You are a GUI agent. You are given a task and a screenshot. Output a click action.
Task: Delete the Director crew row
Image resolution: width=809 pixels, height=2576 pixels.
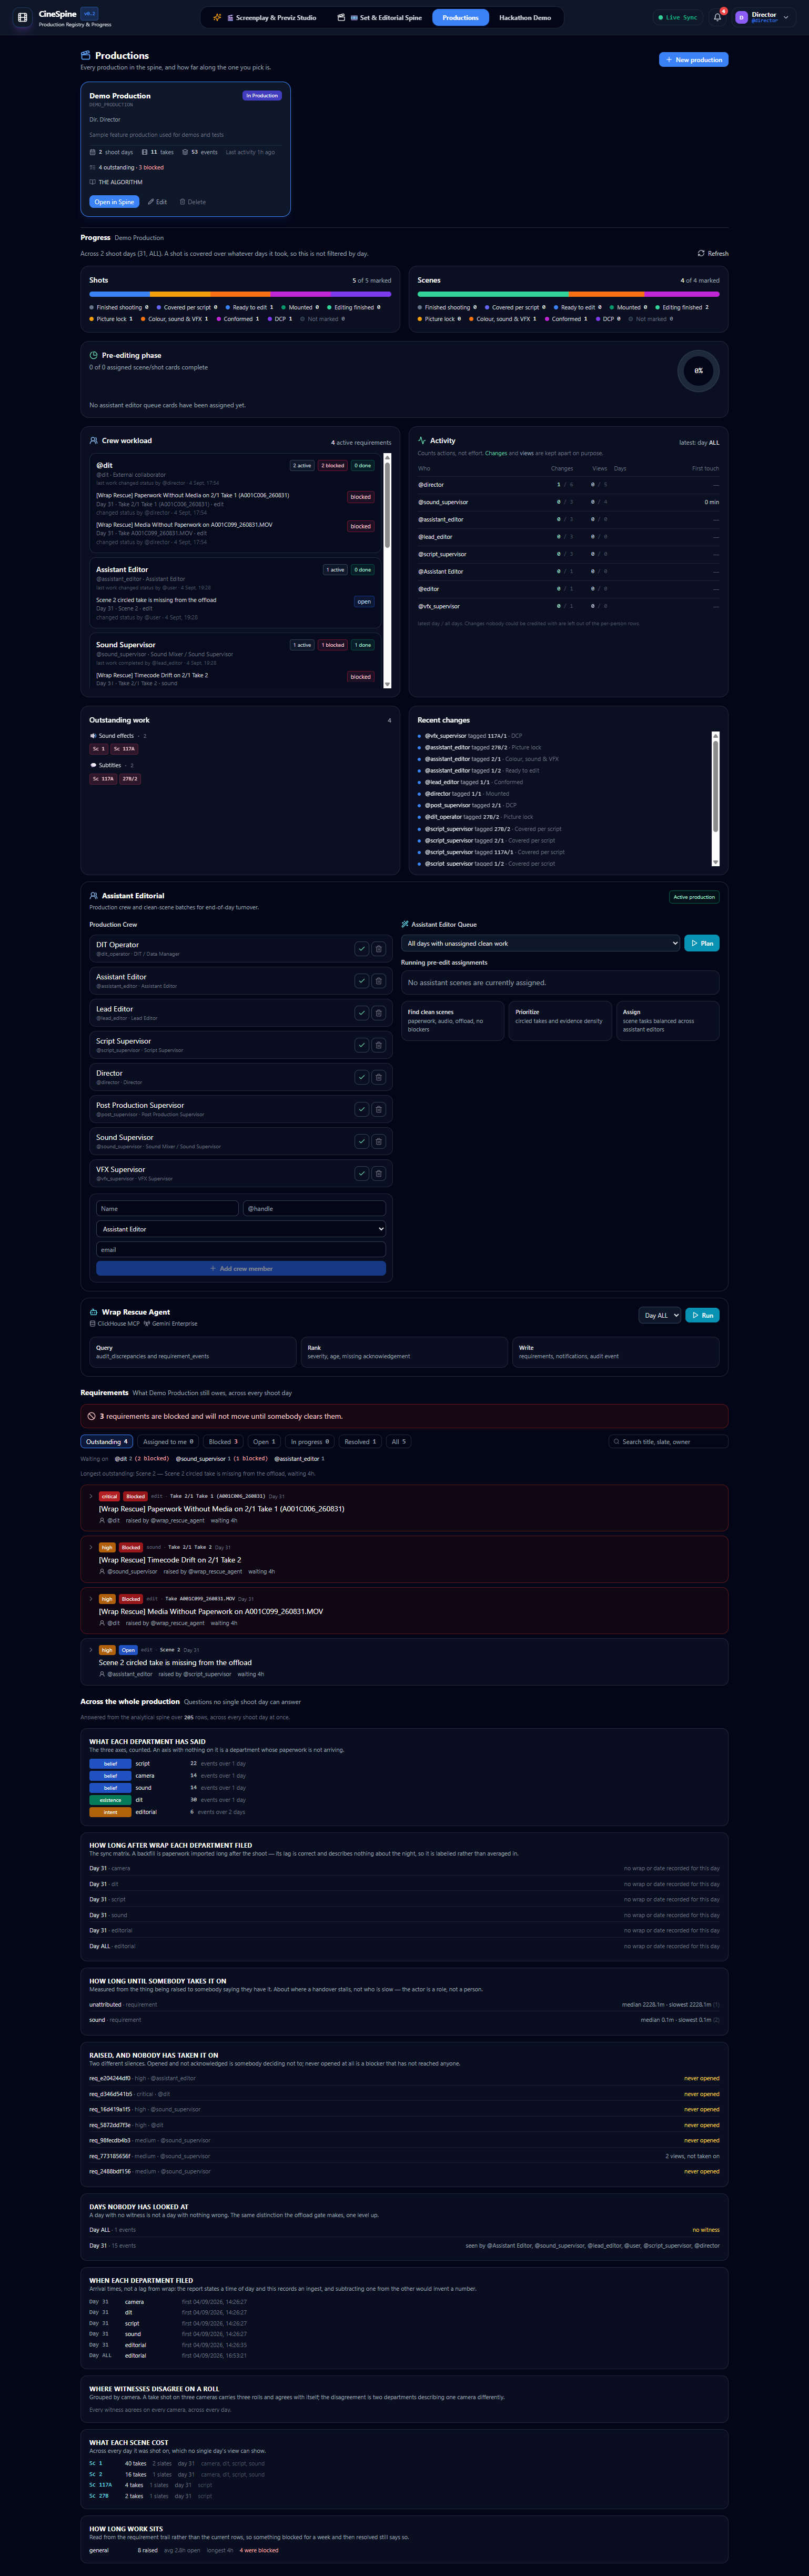[x=378, y=1077]
